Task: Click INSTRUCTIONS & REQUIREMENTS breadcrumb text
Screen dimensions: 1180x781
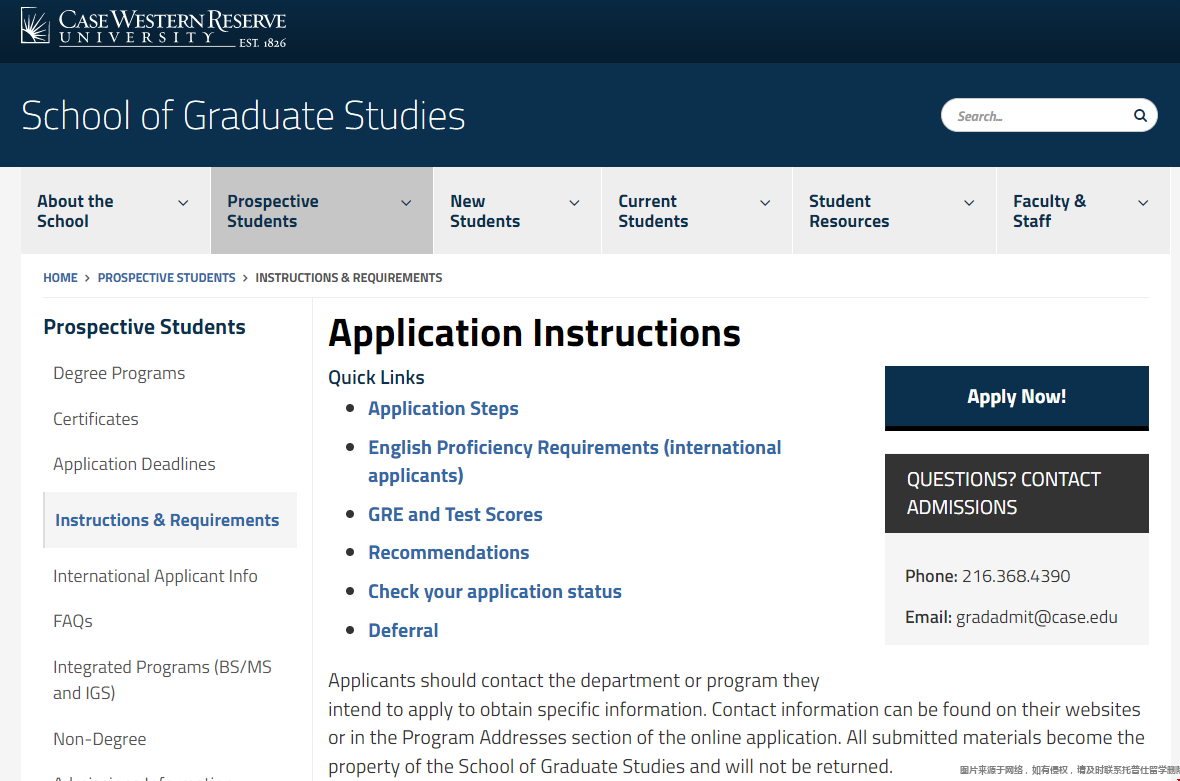Action: click(x=348, y=278)
